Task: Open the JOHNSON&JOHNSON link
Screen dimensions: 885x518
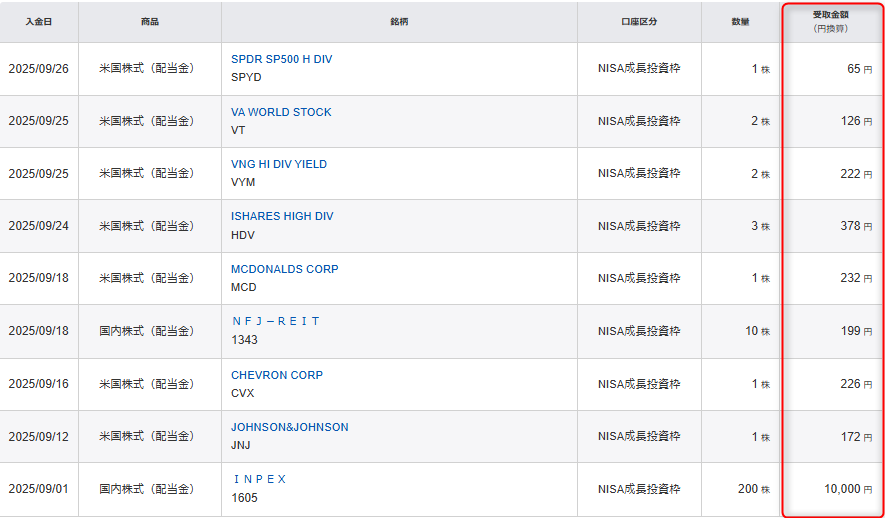Action: click(x=290, y=427)
